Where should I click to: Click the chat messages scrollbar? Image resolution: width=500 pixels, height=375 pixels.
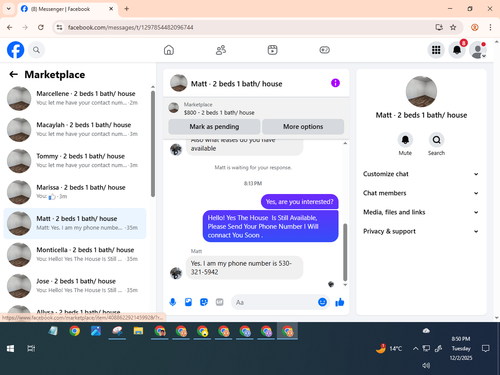point(345,252)
